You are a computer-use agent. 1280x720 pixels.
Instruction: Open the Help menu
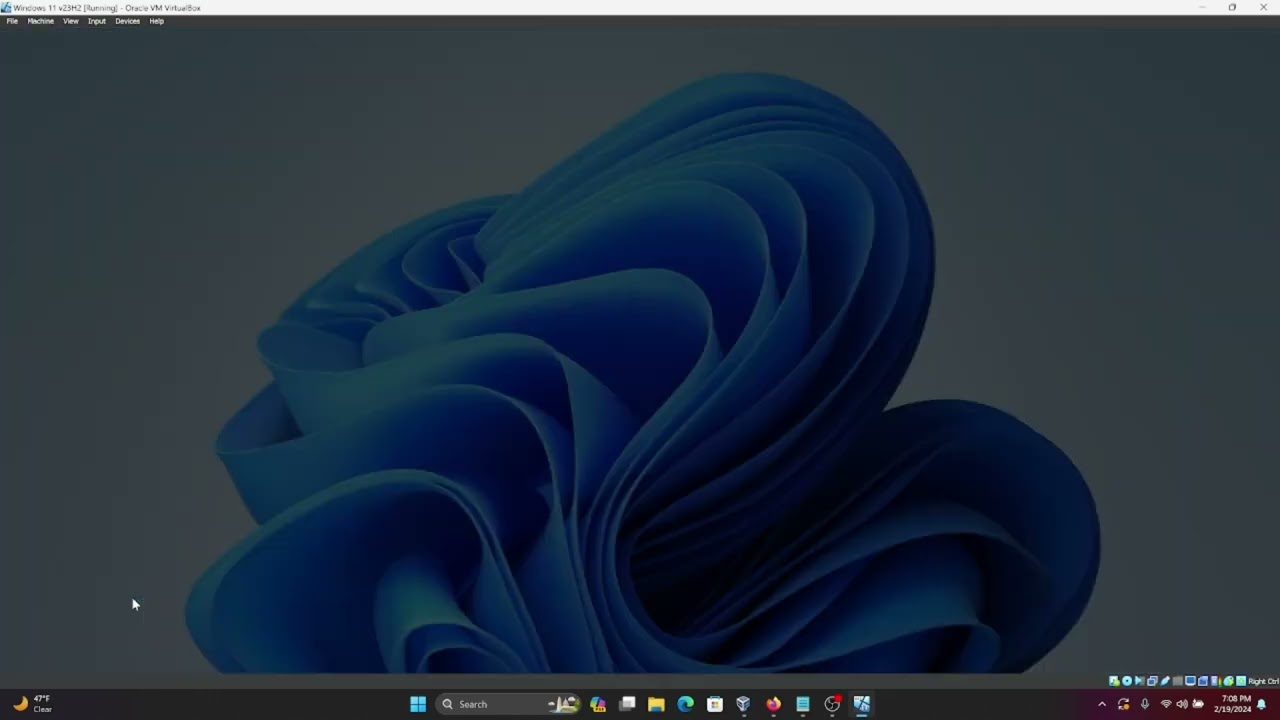[156, 21]
